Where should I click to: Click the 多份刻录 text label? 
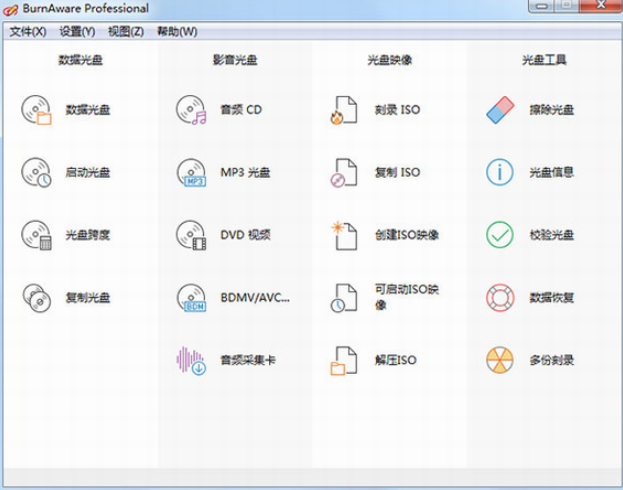(552, 360)
